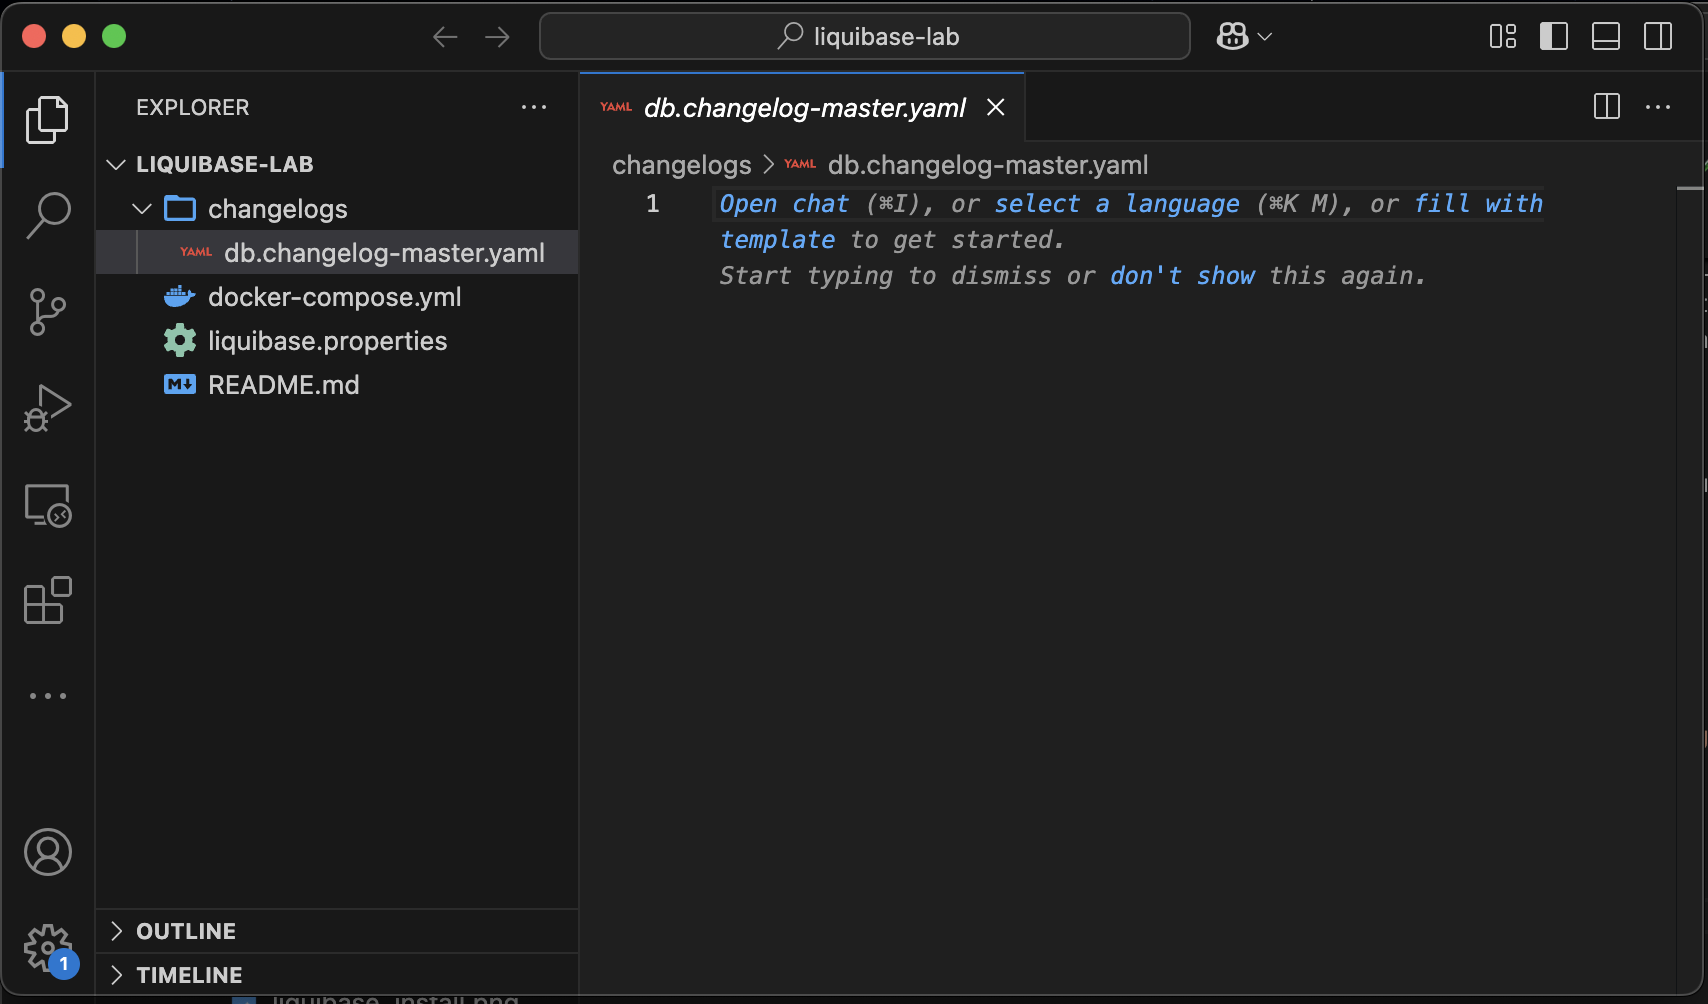The width and height of the screenshot is (1708, 1004).
Task: Open README.md file
Action: [x=337, y=385]
